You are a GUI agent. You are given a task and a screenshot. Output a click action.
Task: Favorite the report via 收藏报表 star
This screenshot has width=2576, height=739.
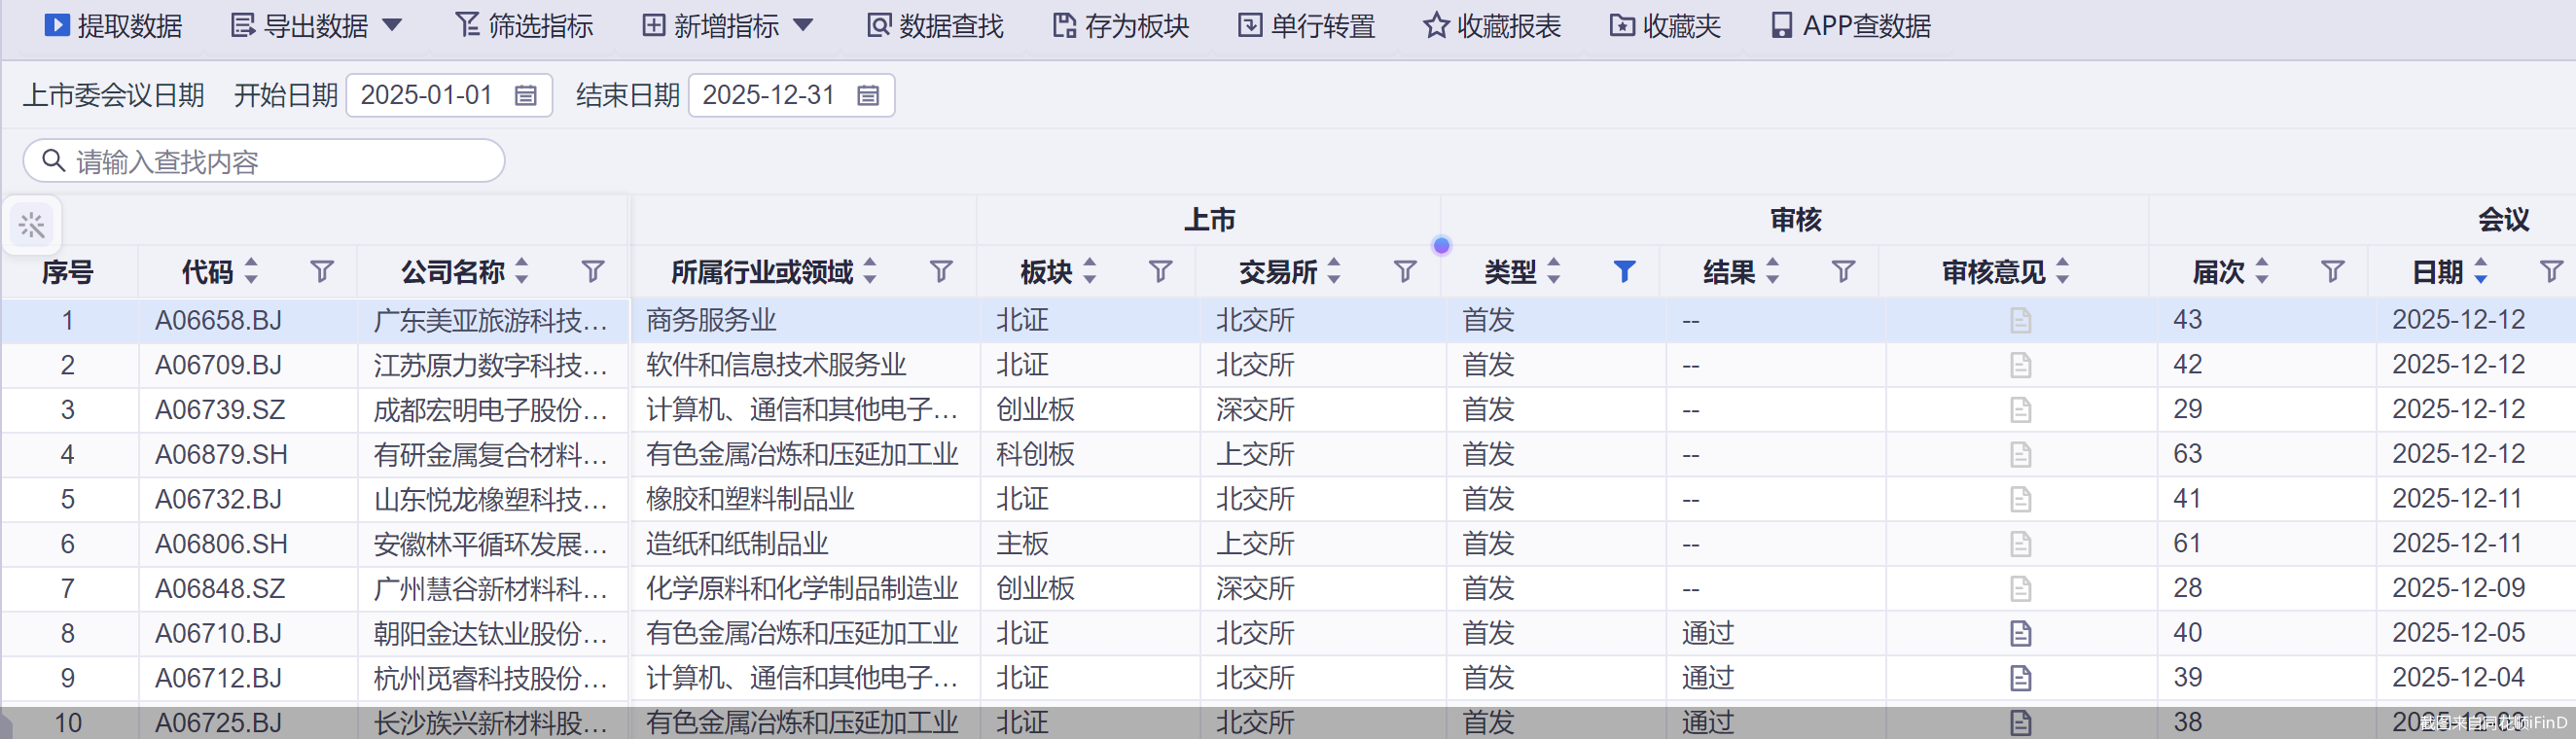(x=1436, y=26)
